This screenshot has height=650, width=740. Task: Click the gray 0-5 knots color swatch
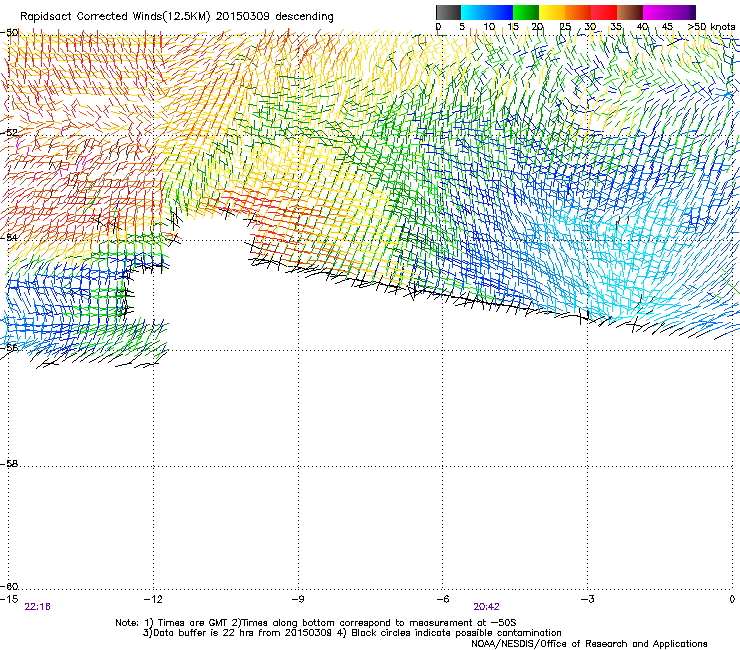click(x=449, y=12)
